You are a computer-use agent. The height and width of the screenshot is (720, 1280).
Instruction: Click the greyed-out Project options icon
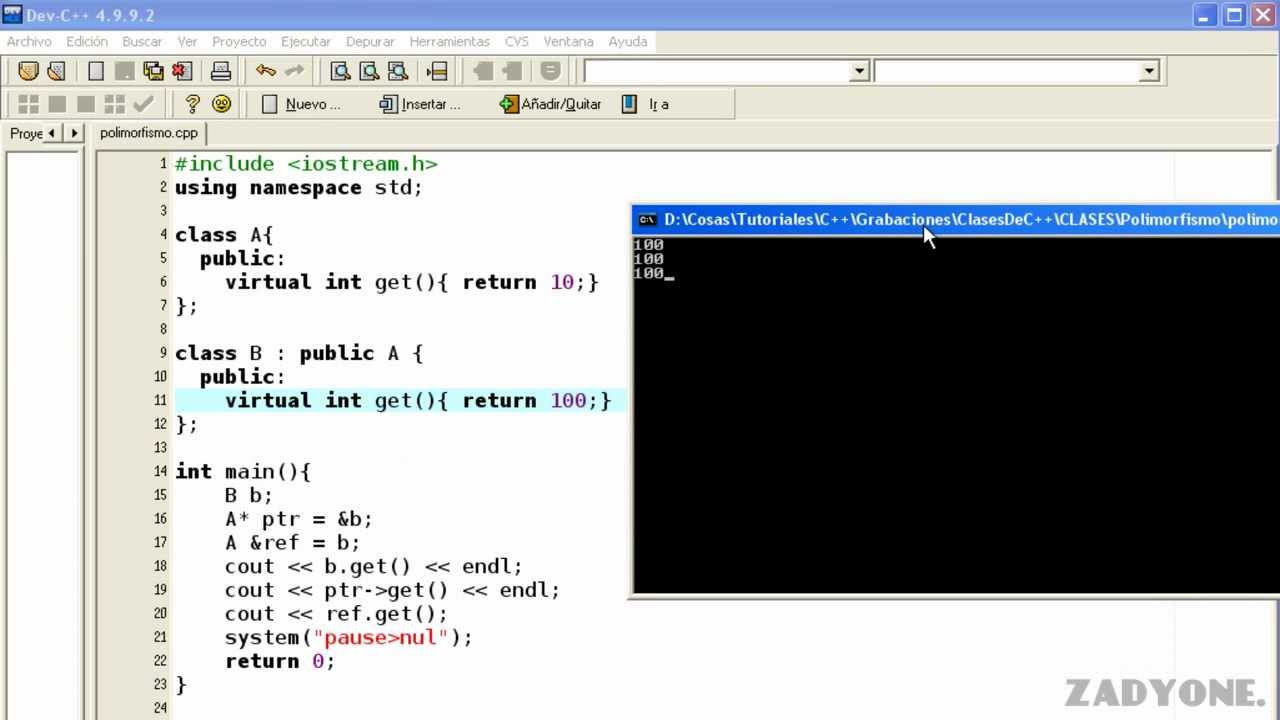(x=550, y=71)
